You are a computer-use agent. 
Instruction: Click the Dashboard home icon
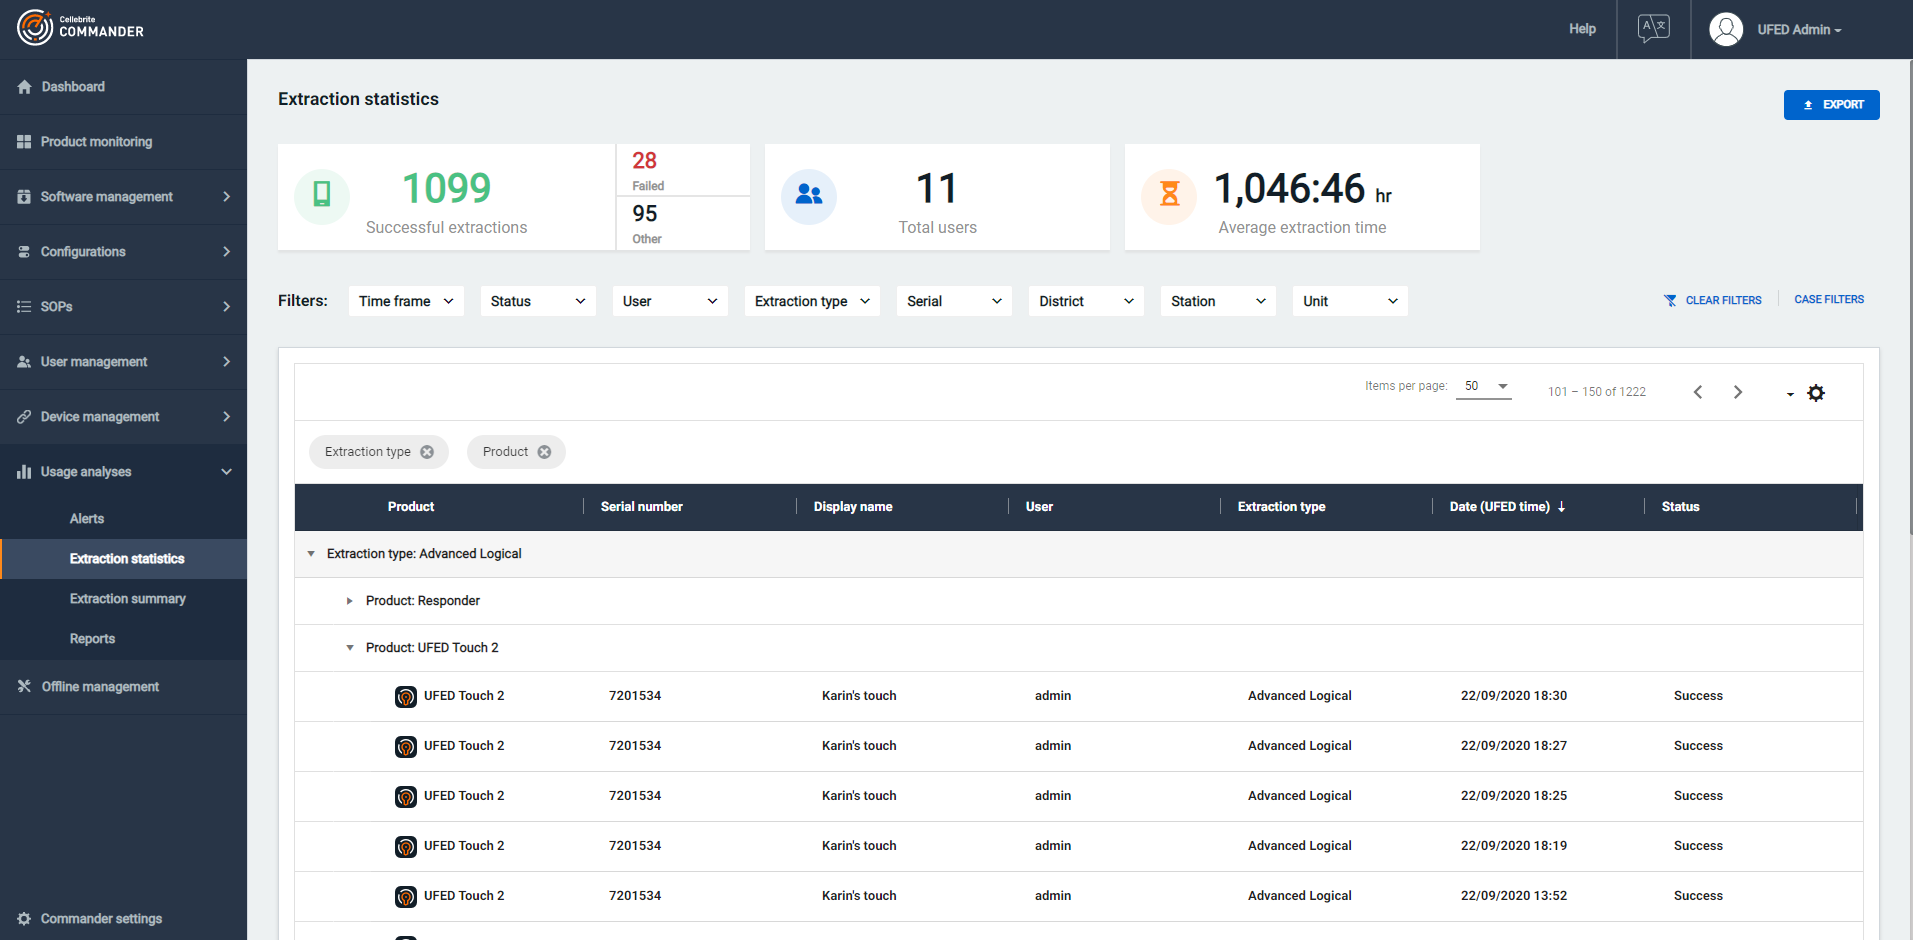(24, 87)
